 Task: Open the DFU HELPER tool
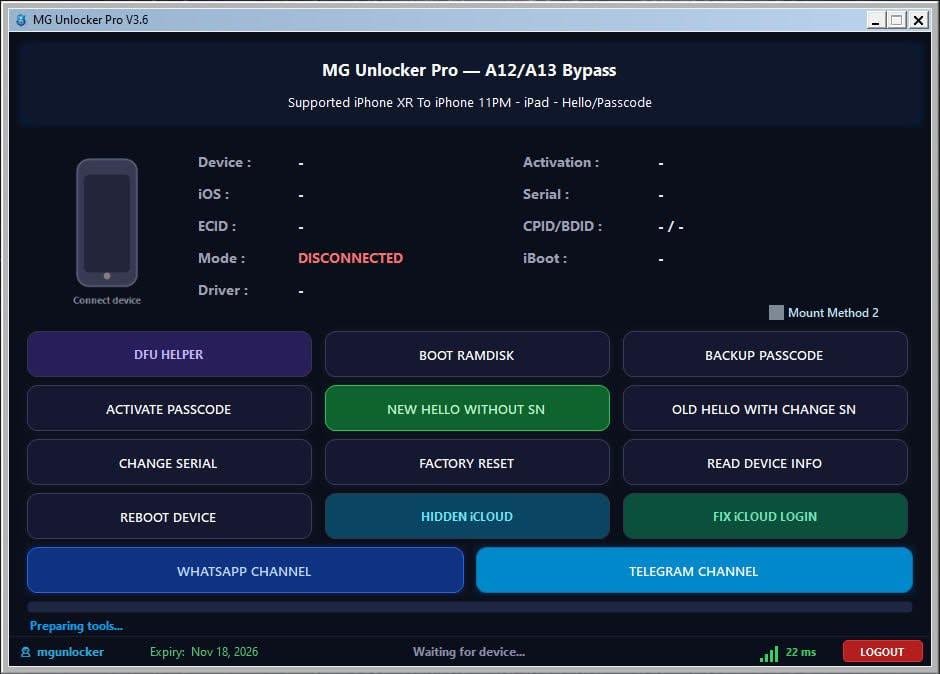169,354
